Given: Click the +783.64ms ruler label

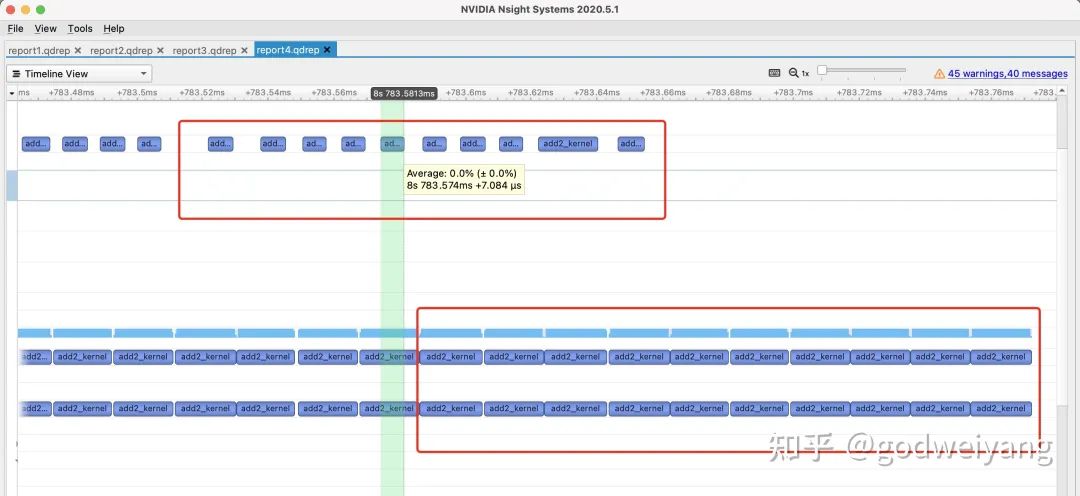Looking at the screenshot, I should 596,92.
